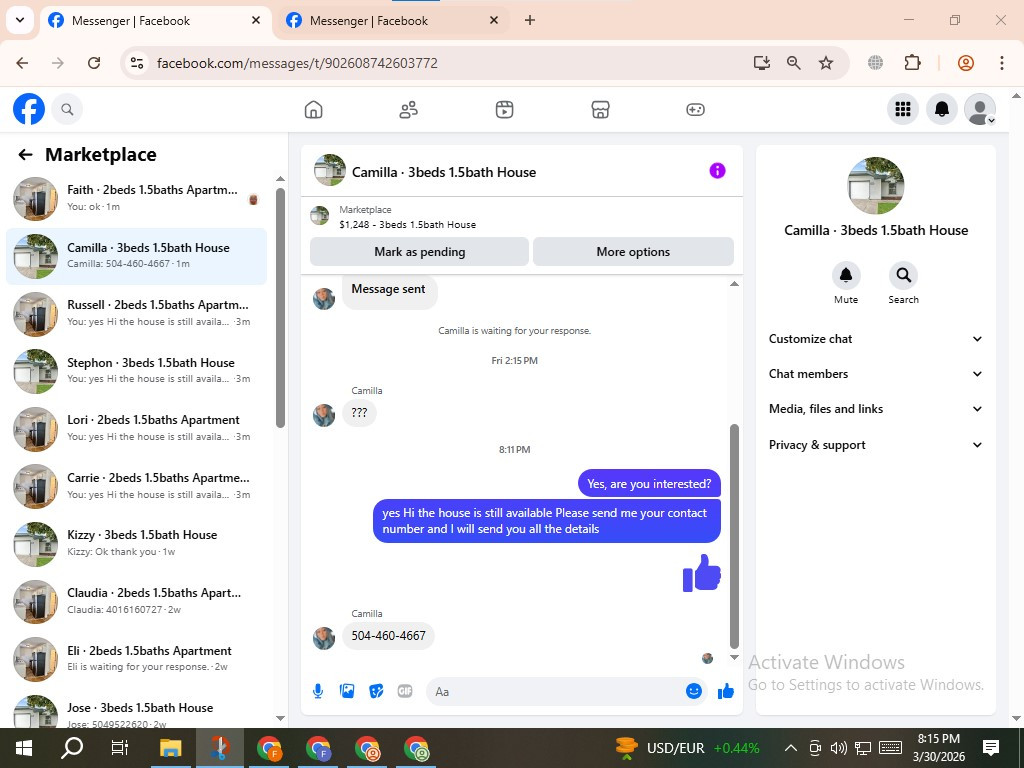Open More options for the listing
Image resolution: width=1024 pixels, height=768 pixels.
coord(633,251)
